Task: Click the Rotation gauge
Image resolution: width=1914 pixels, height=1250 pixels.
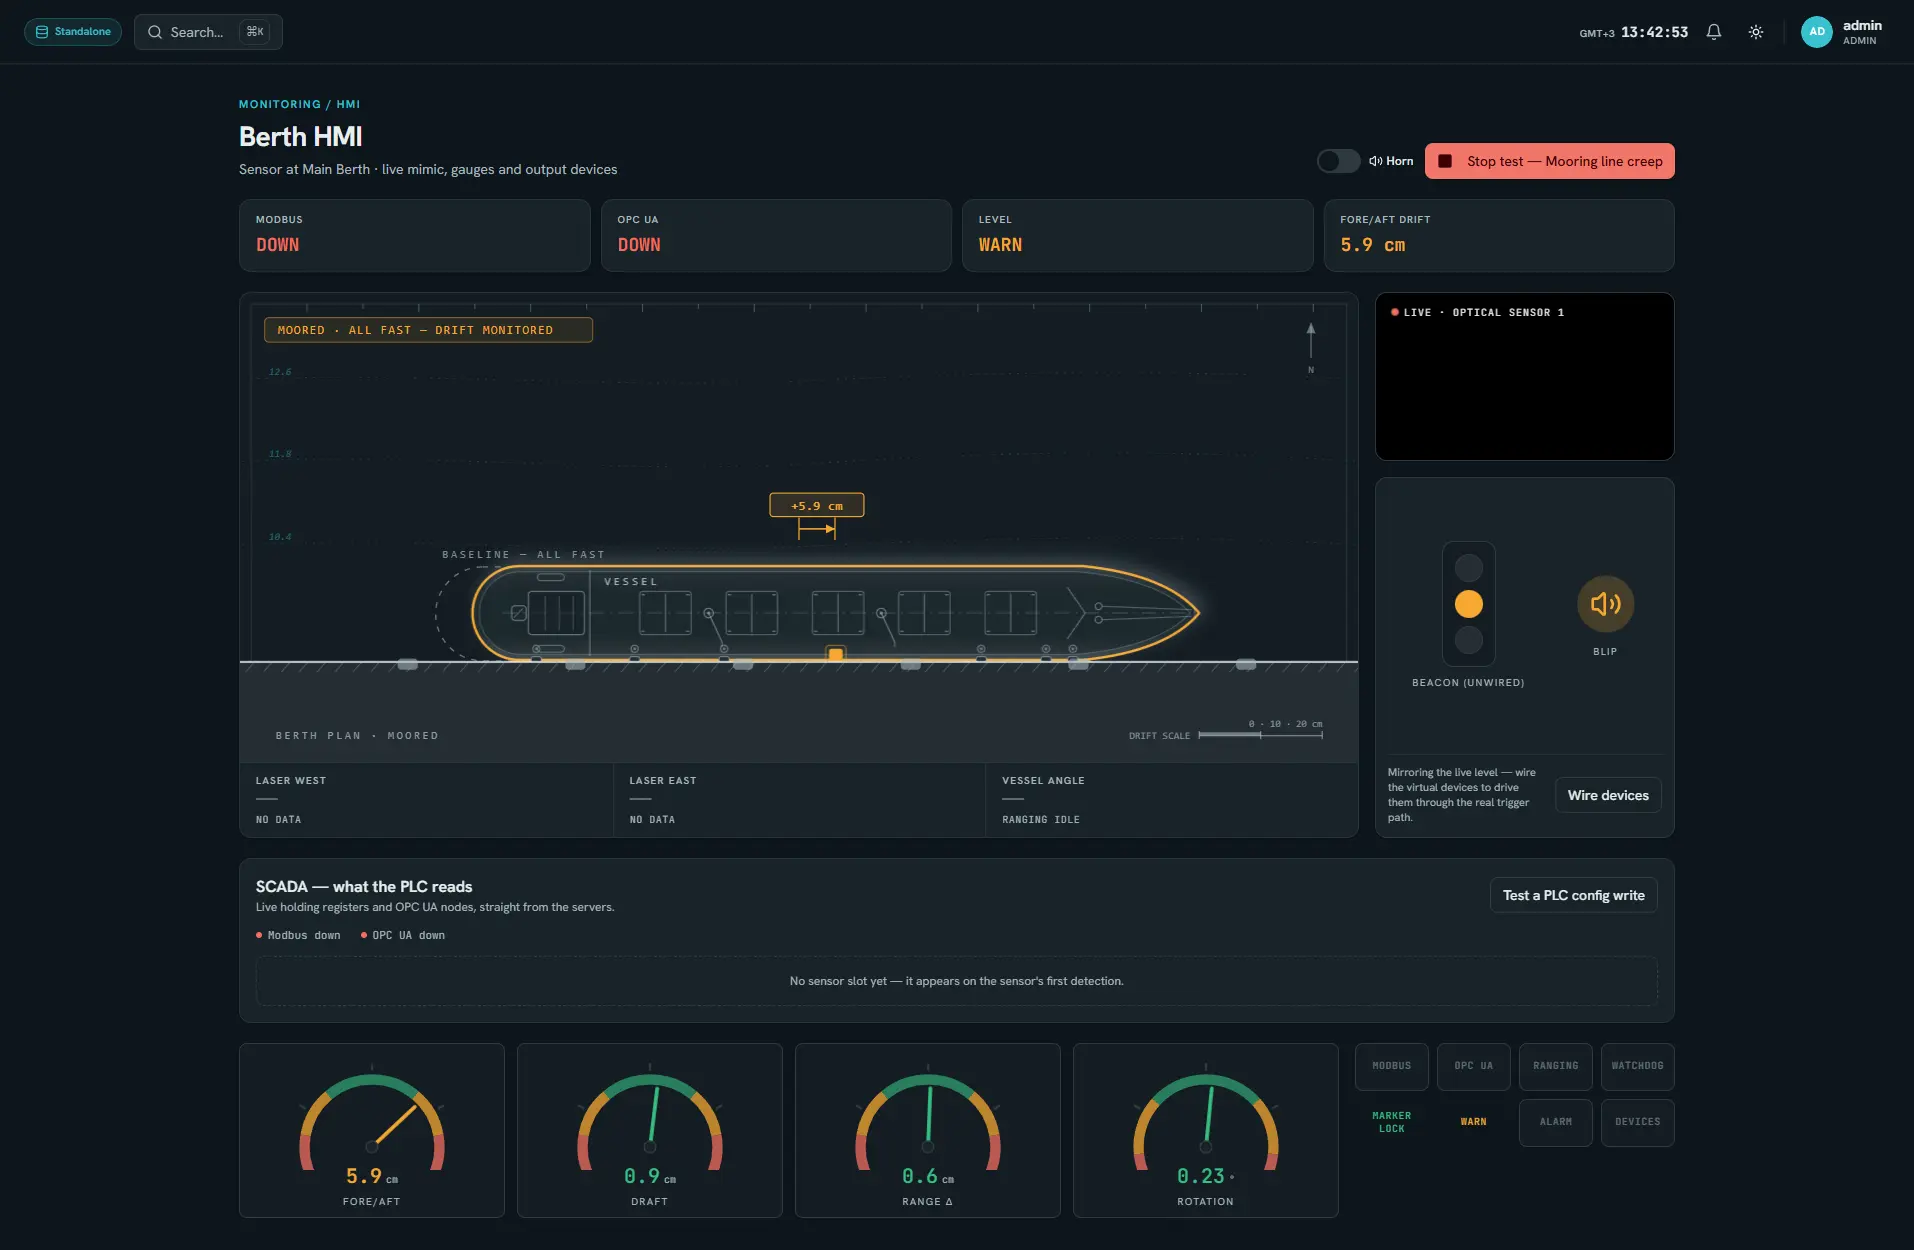Action: pos(1206,1130)
